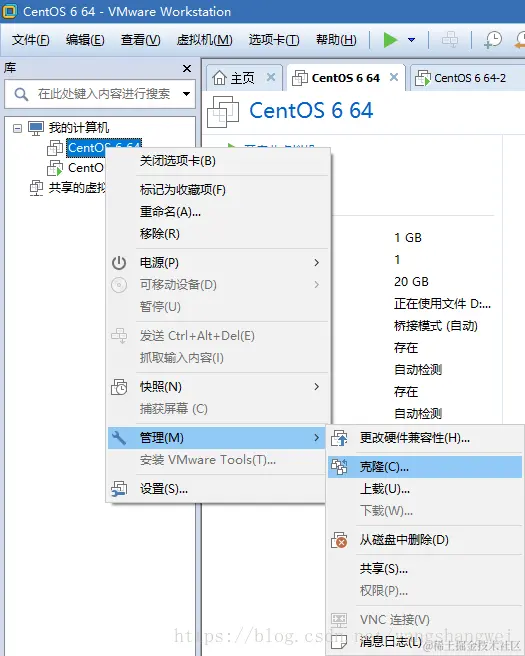Click the search magnifier icon in library

pyautogui.click(x=21, y=94)
